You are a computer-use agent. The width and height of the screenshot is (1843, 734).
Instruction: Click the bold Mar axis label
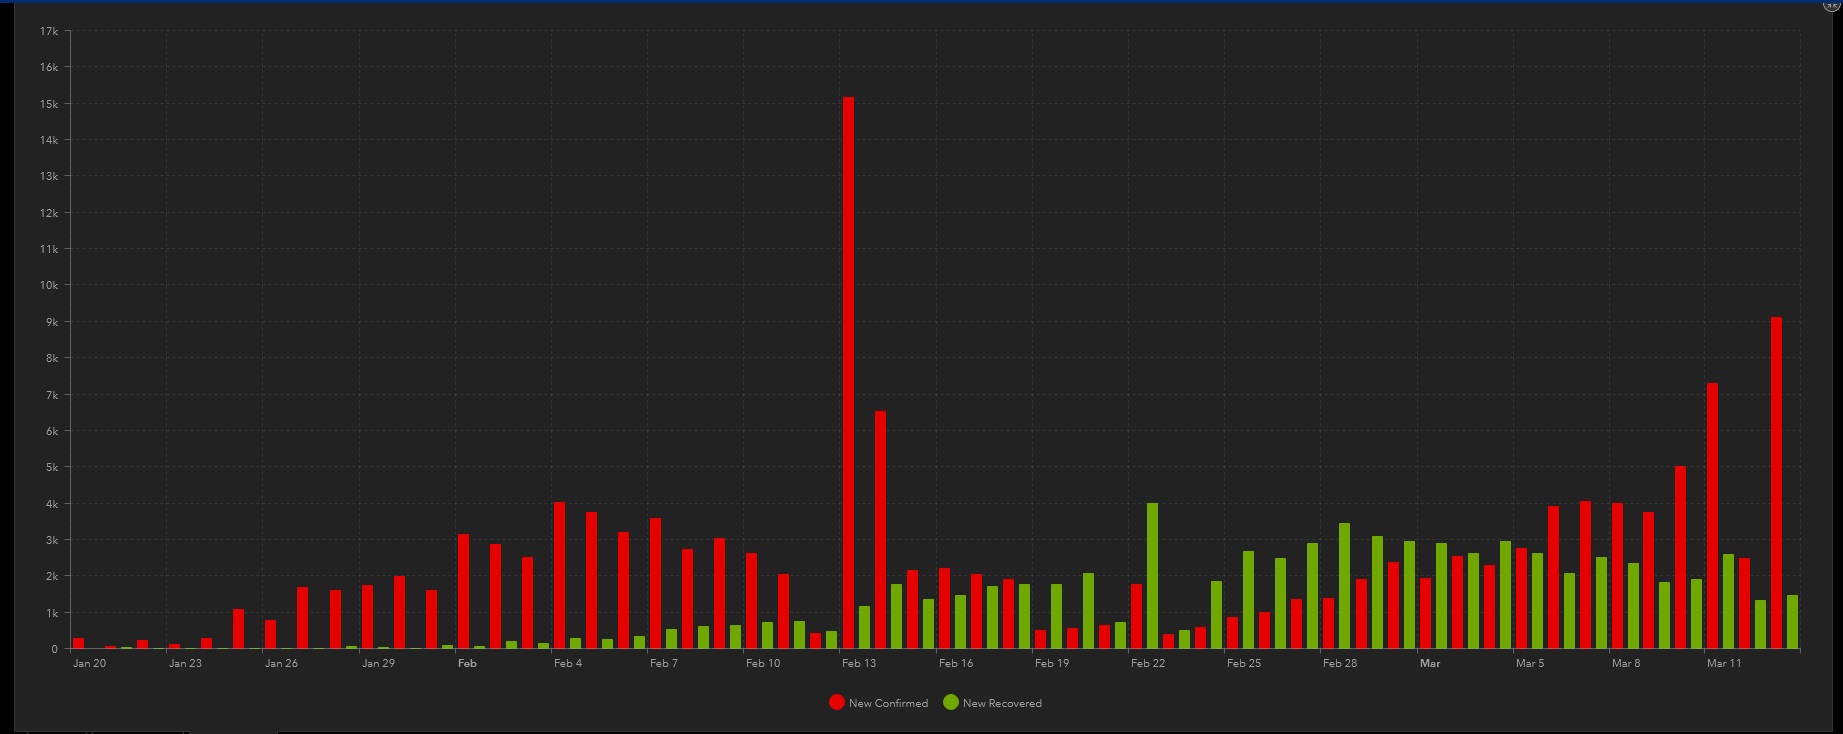click(1430, 663)
